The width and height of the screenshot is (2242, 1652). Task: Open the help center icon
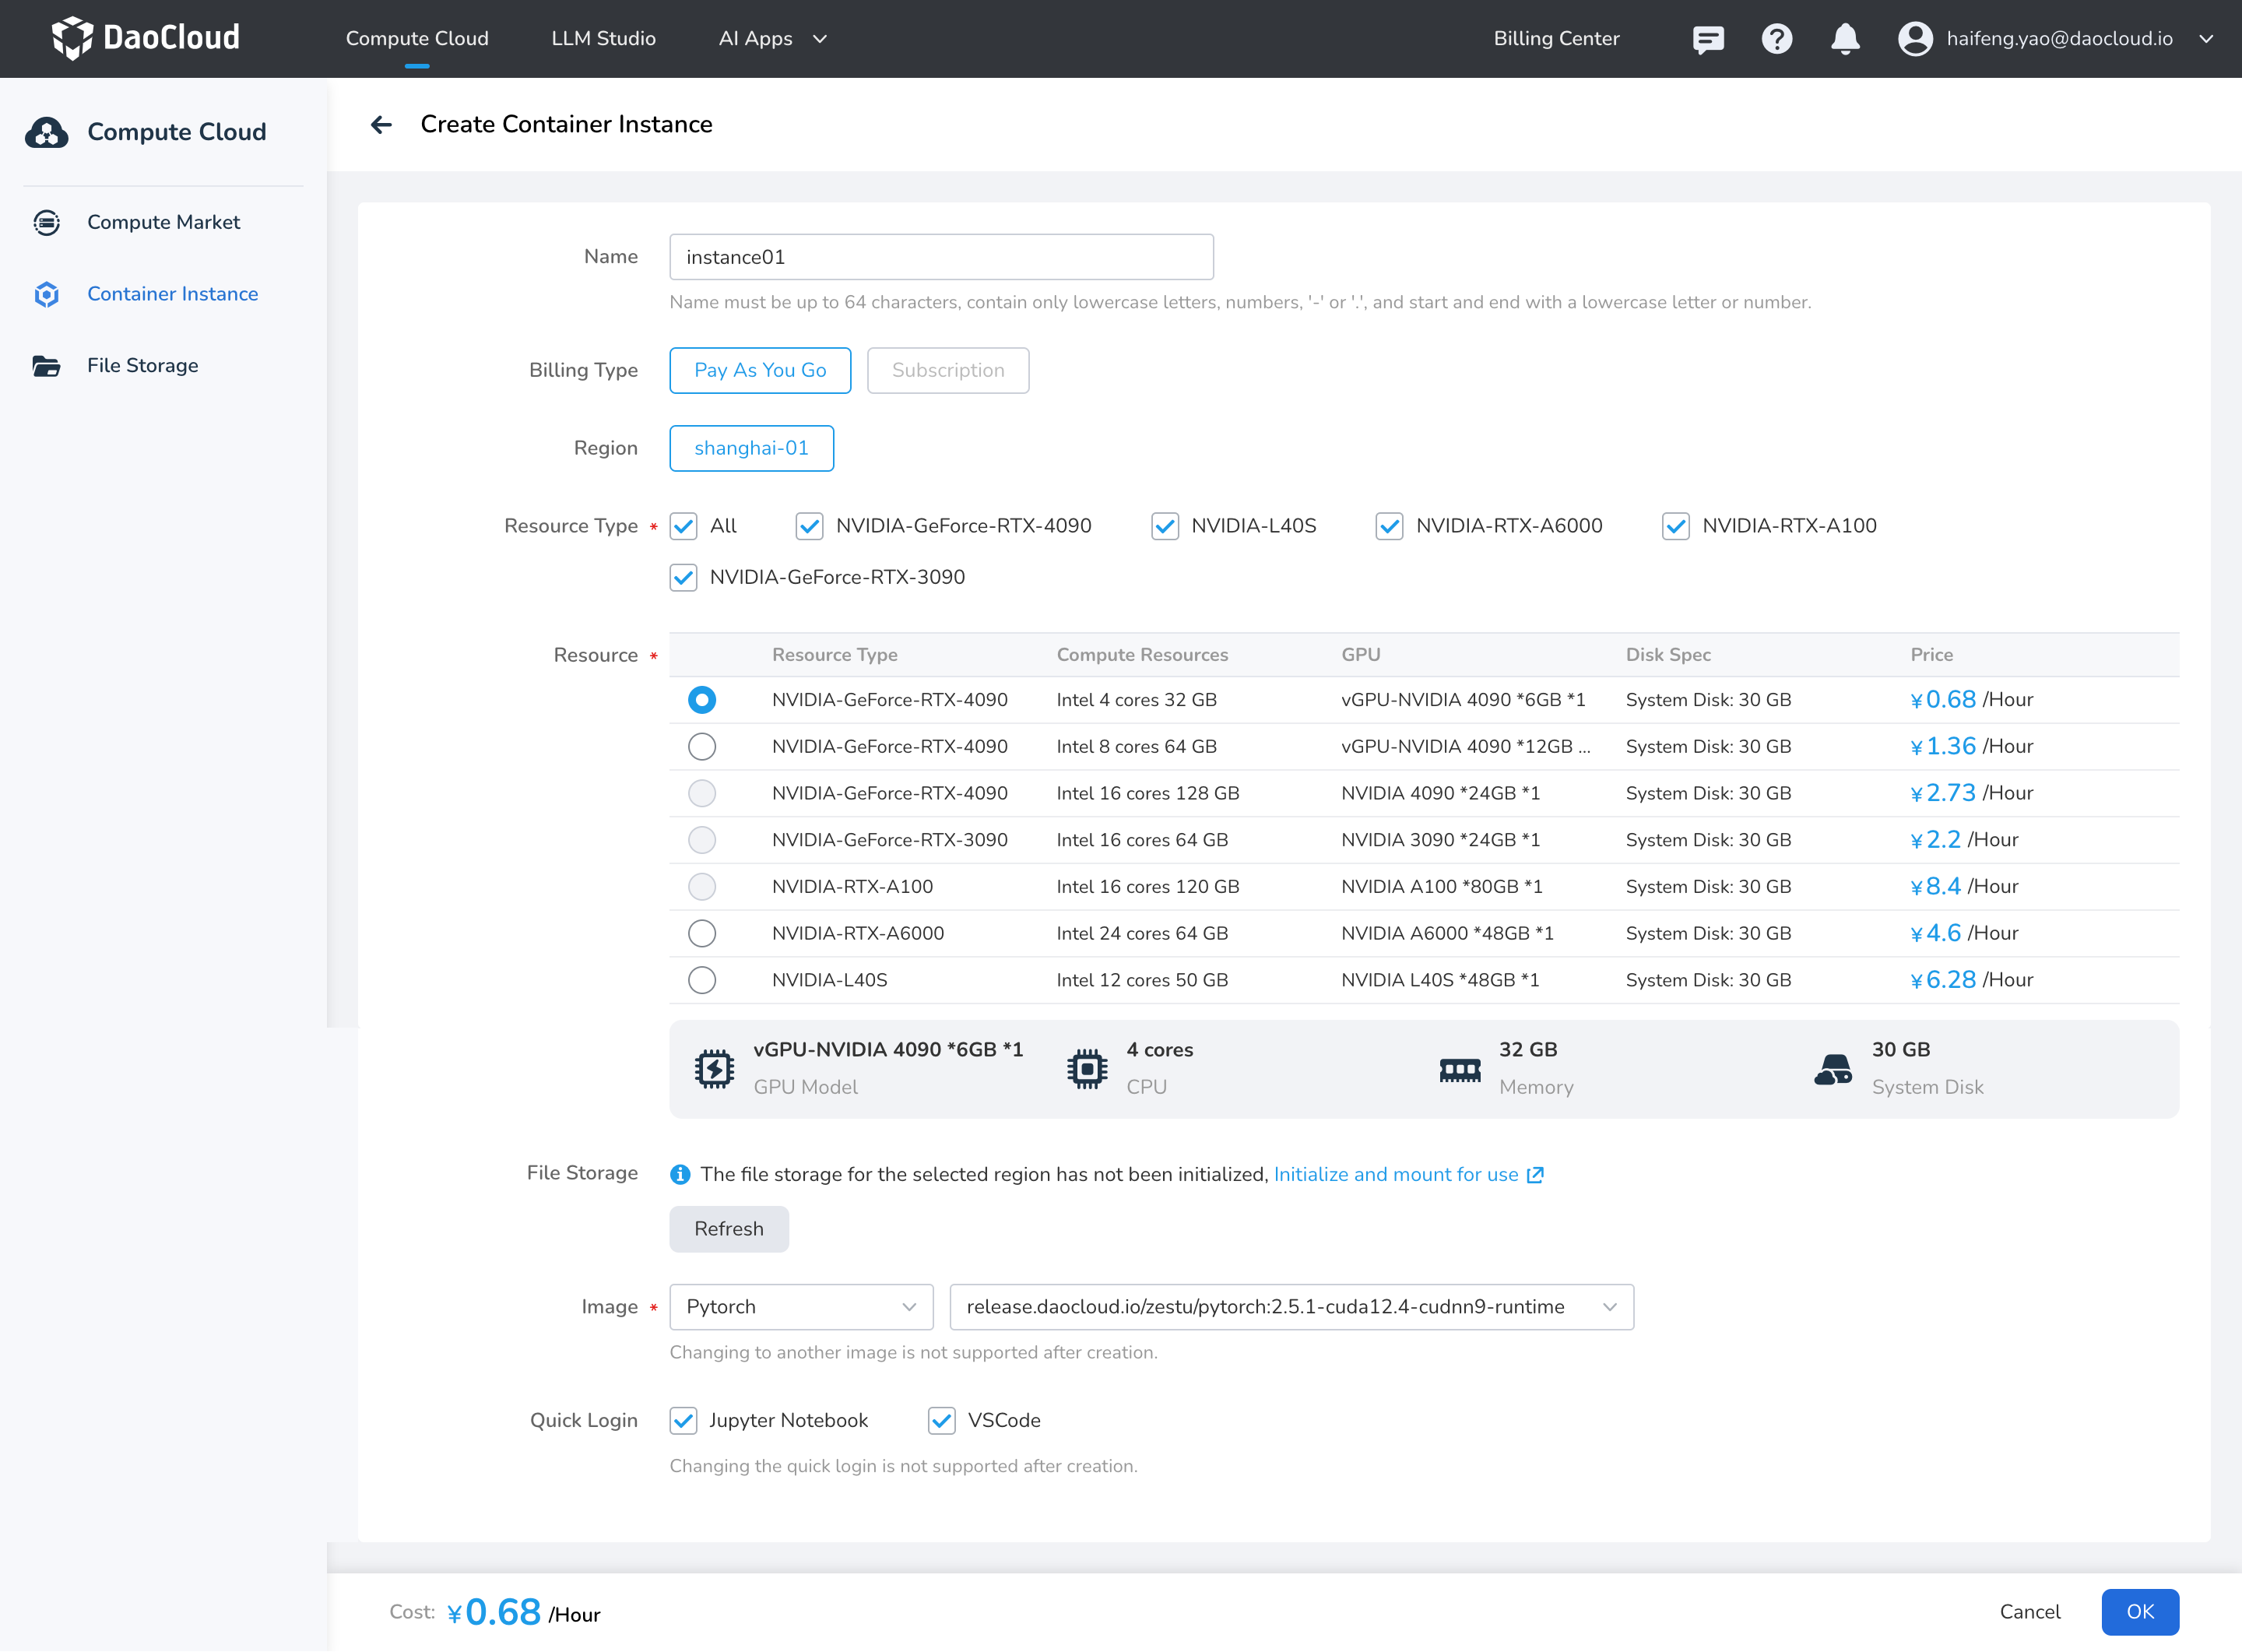(x=1776, y=38)
